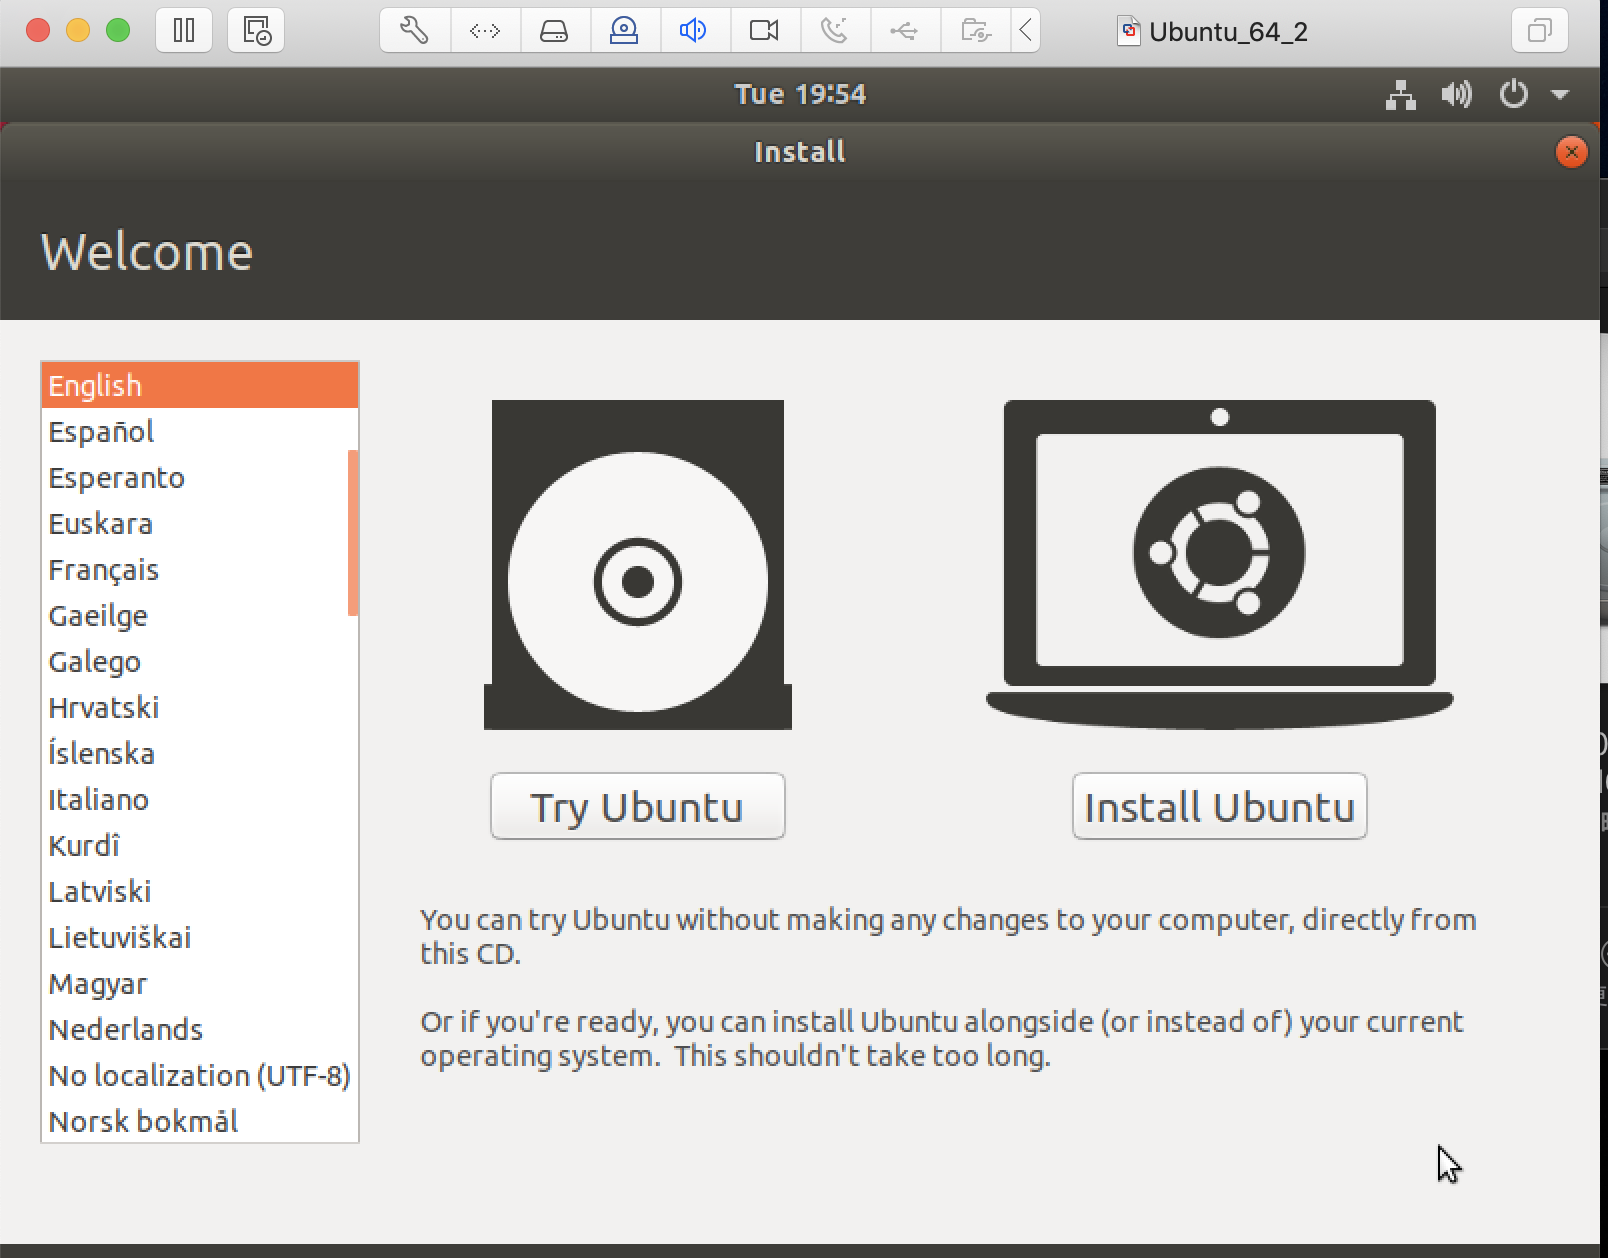The height and width of the screenshot is (1258, 1608).
Task: Select Nederlands language
Action: coord(199,1029)
